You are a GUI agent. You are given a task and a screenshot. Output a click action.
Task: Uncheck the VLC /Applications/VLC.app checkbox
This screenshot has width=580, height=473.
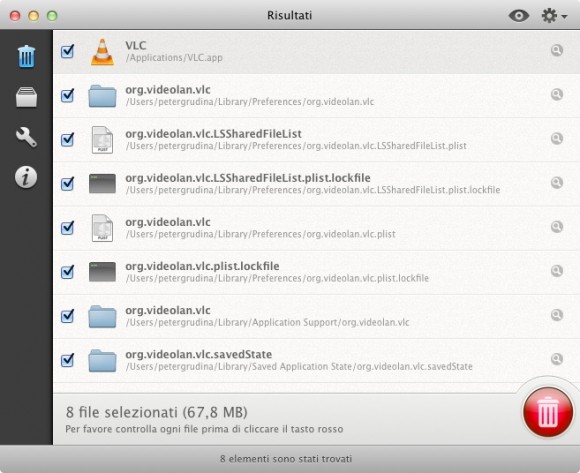[x=67, y=51]
